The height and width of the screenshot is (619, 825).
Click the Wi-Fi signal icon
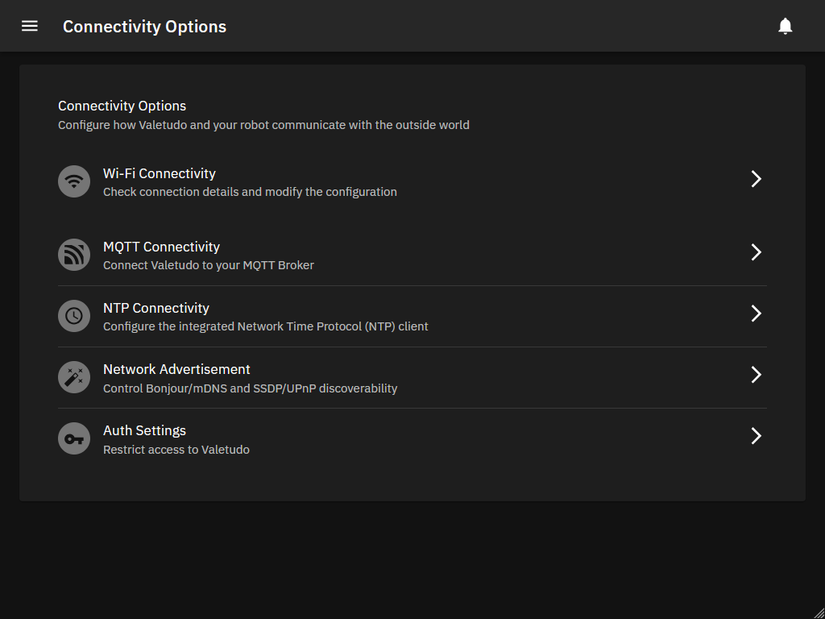[74, 182]
